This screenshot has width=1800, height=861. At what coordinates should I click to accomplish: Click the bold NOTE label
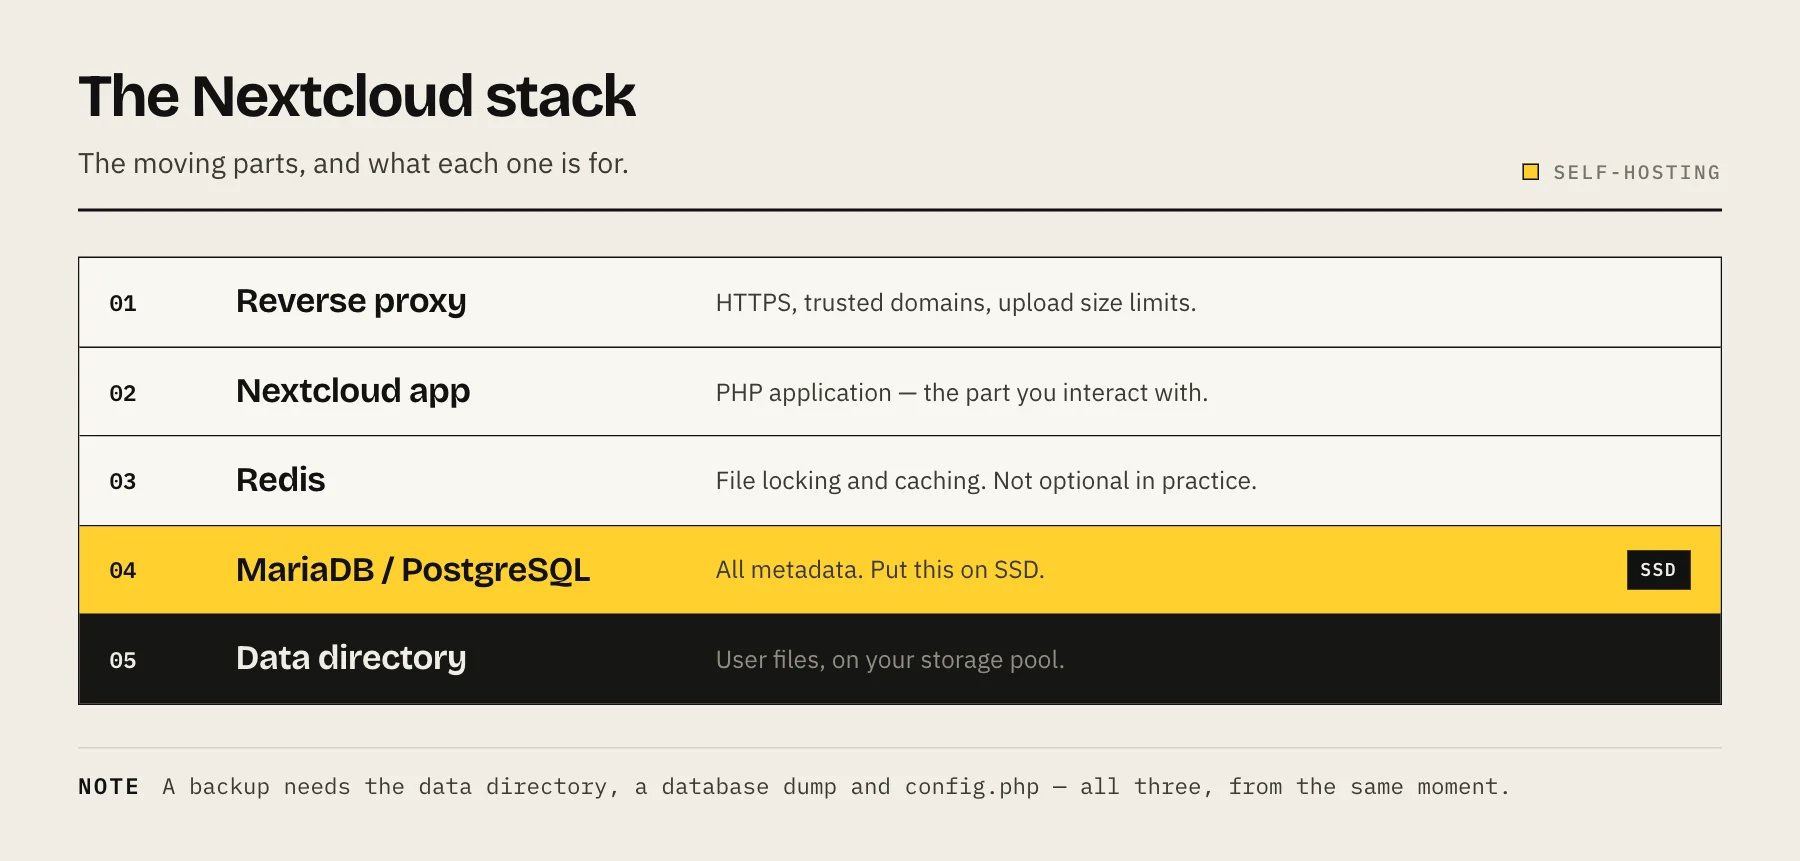pos(109,787)
